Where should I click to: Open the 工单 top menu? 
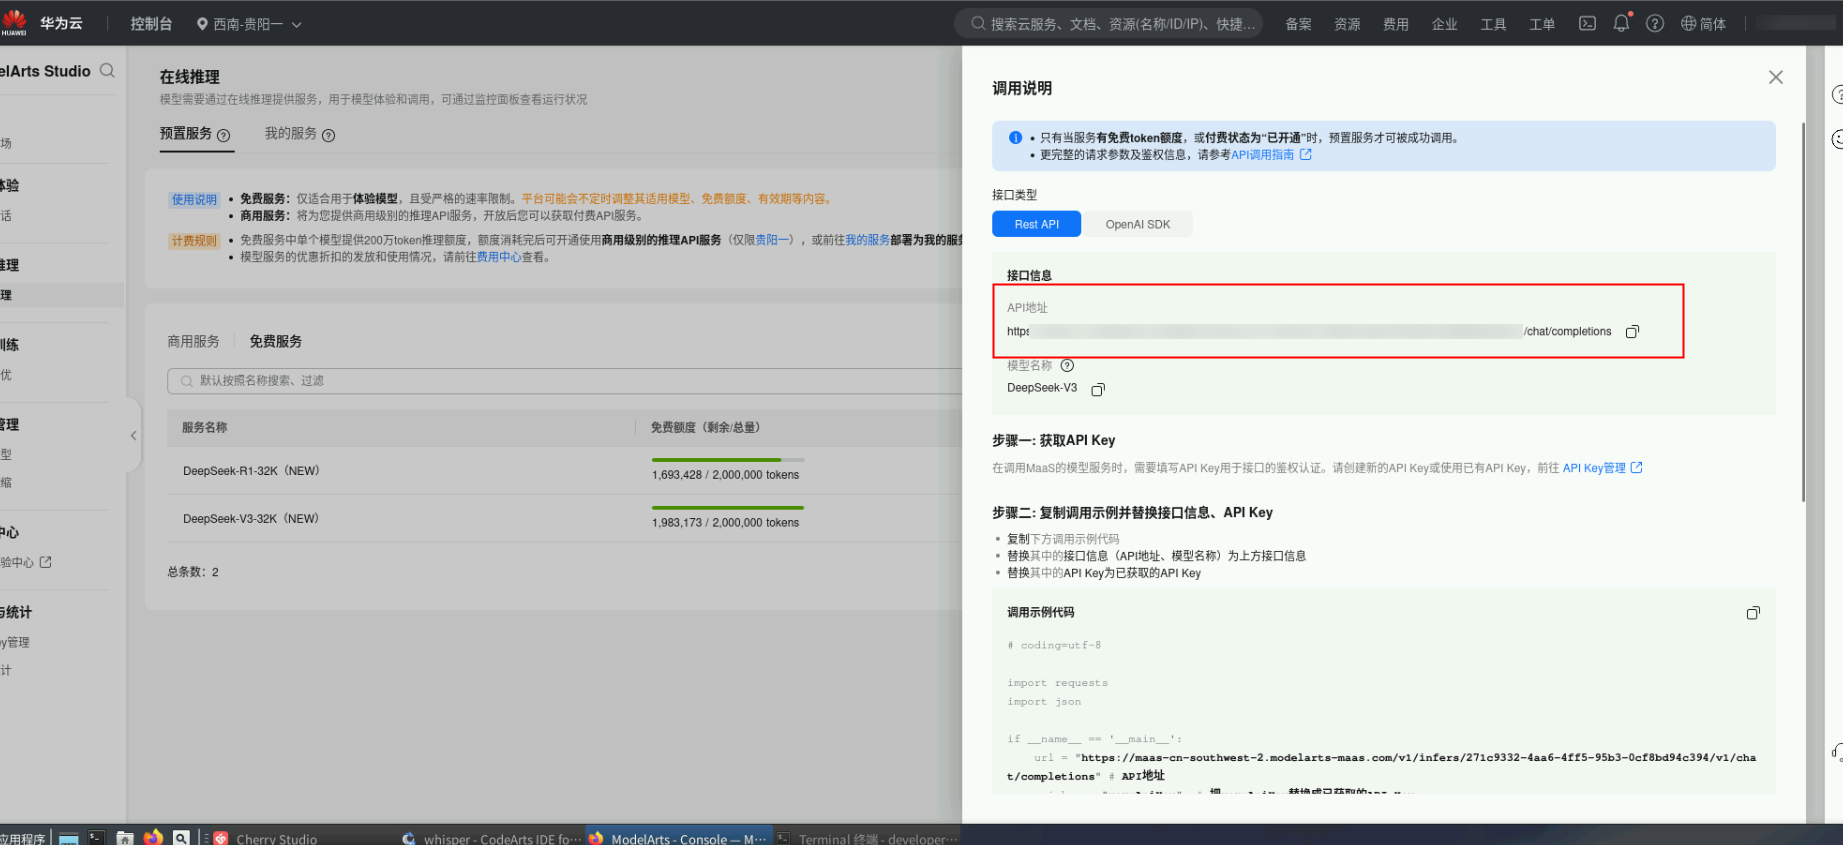[1542, 24]
